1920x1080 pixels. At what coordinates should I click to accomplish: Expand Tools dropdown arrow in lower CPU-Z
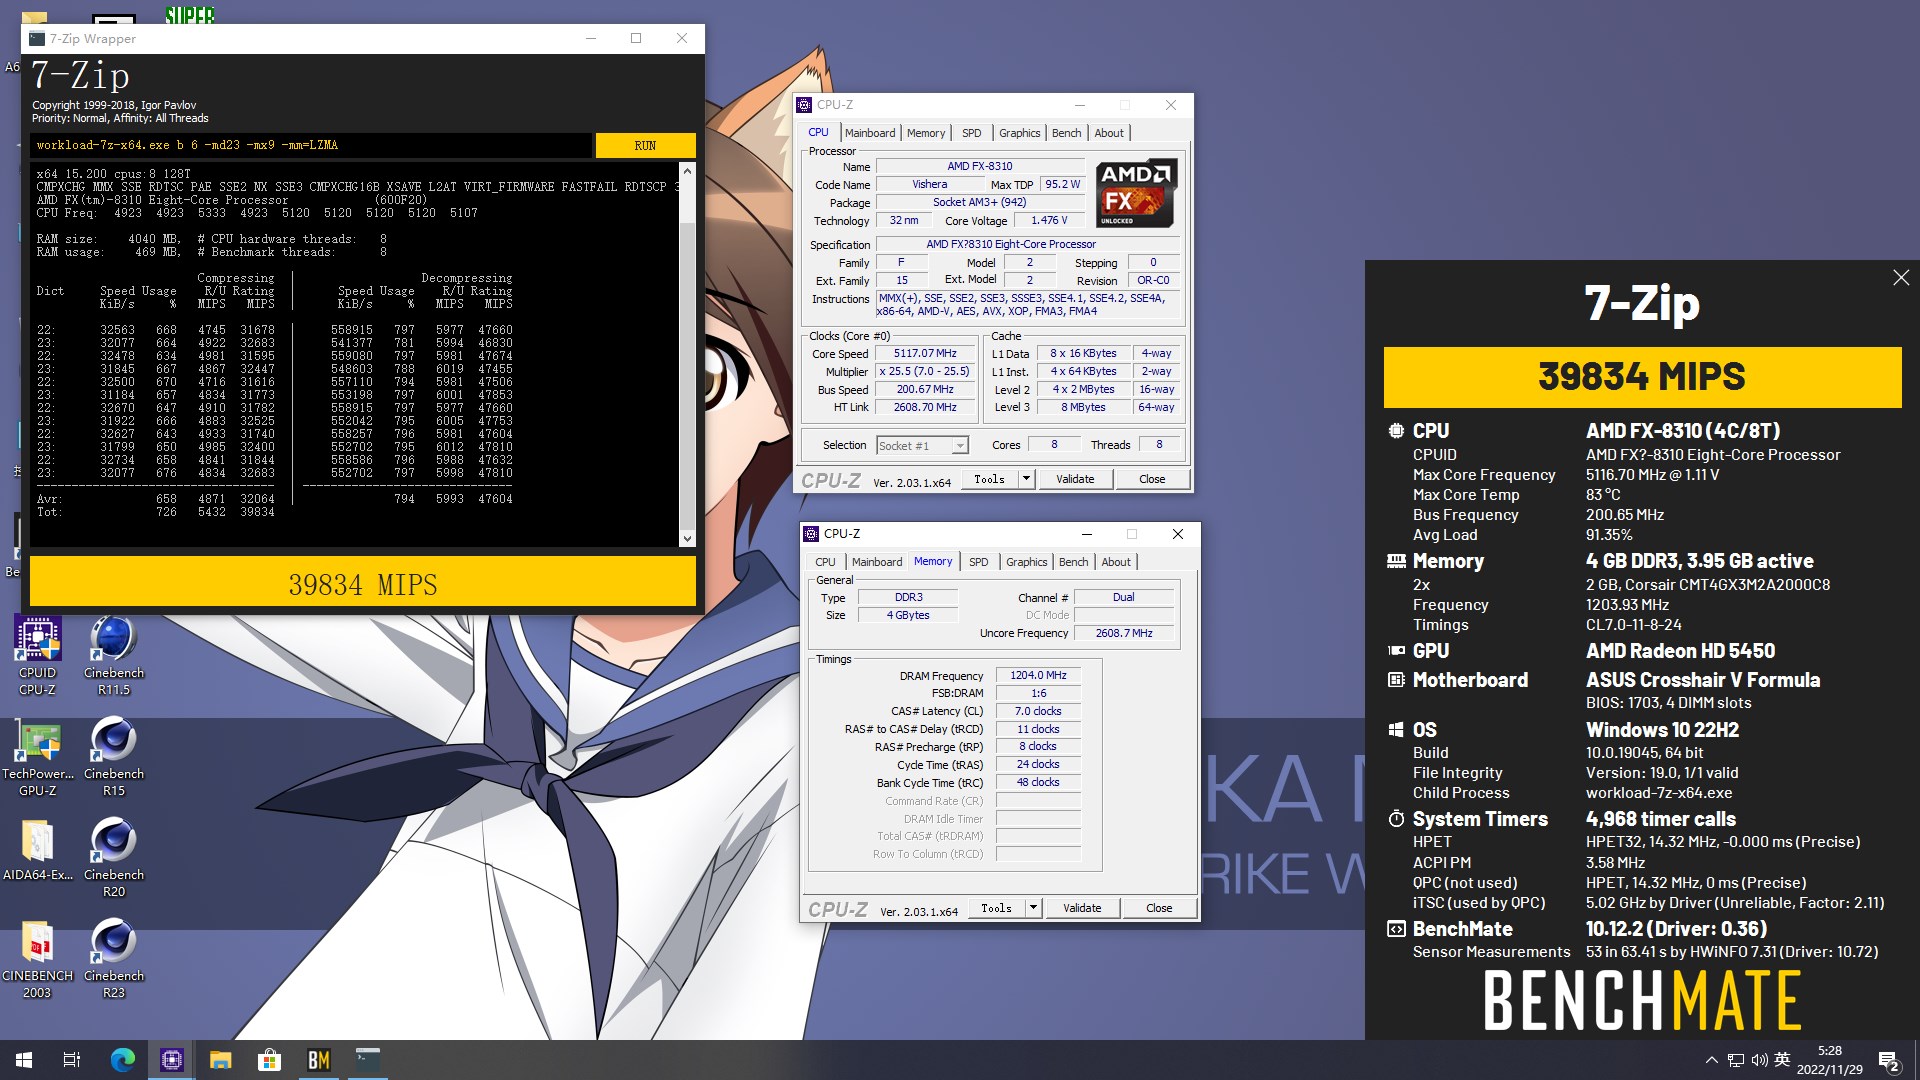click(1033, 908)
